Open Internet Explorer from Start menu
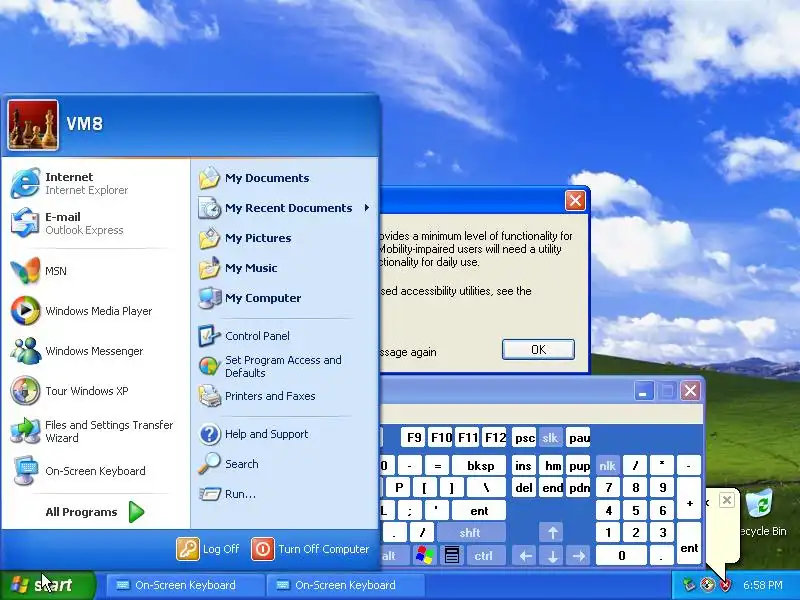This screenshot has width=800, height=600. coord(96,183)
